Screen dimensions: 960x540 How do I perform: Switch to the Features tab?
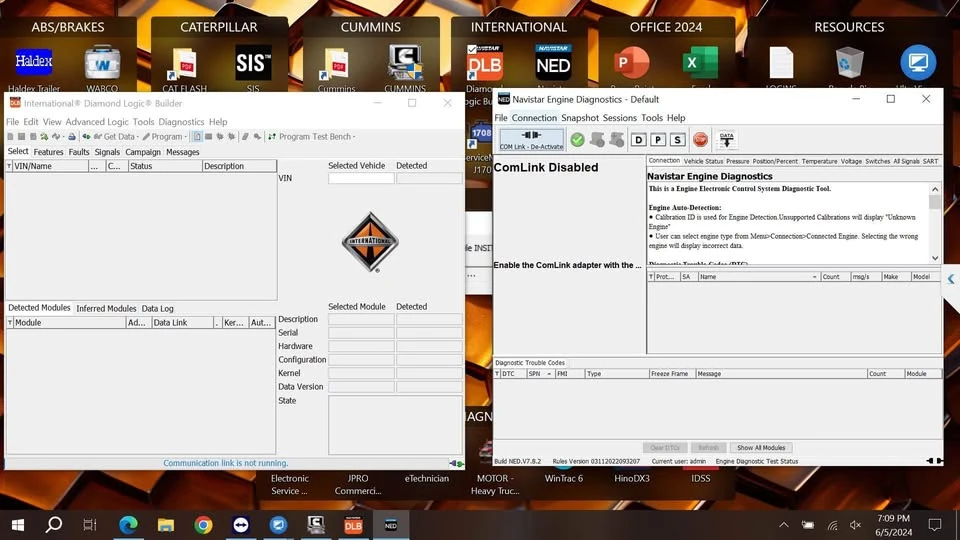coord(48,152)
